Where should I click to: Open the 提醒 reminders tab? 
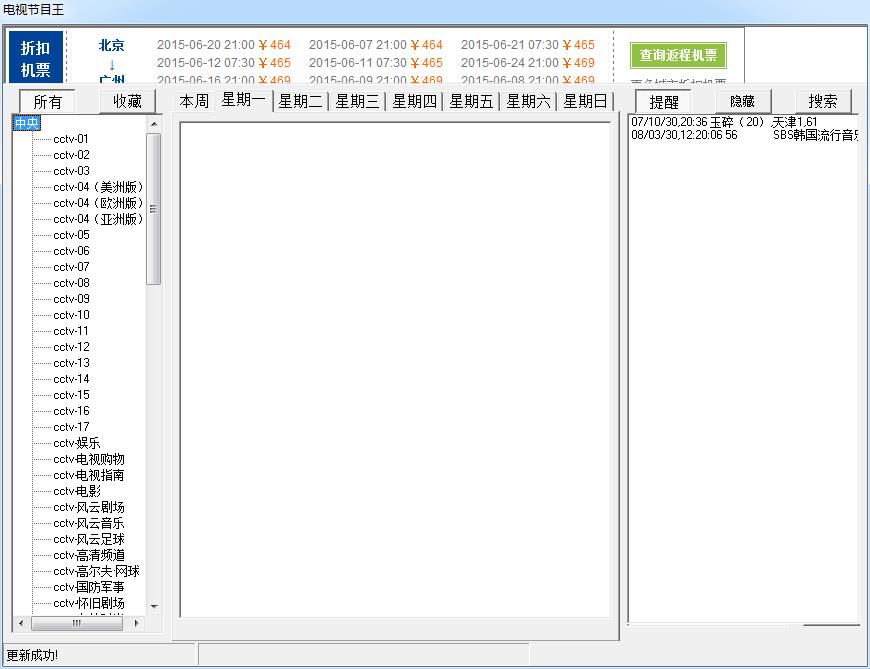pyautogui.click(x=664, y=102)
